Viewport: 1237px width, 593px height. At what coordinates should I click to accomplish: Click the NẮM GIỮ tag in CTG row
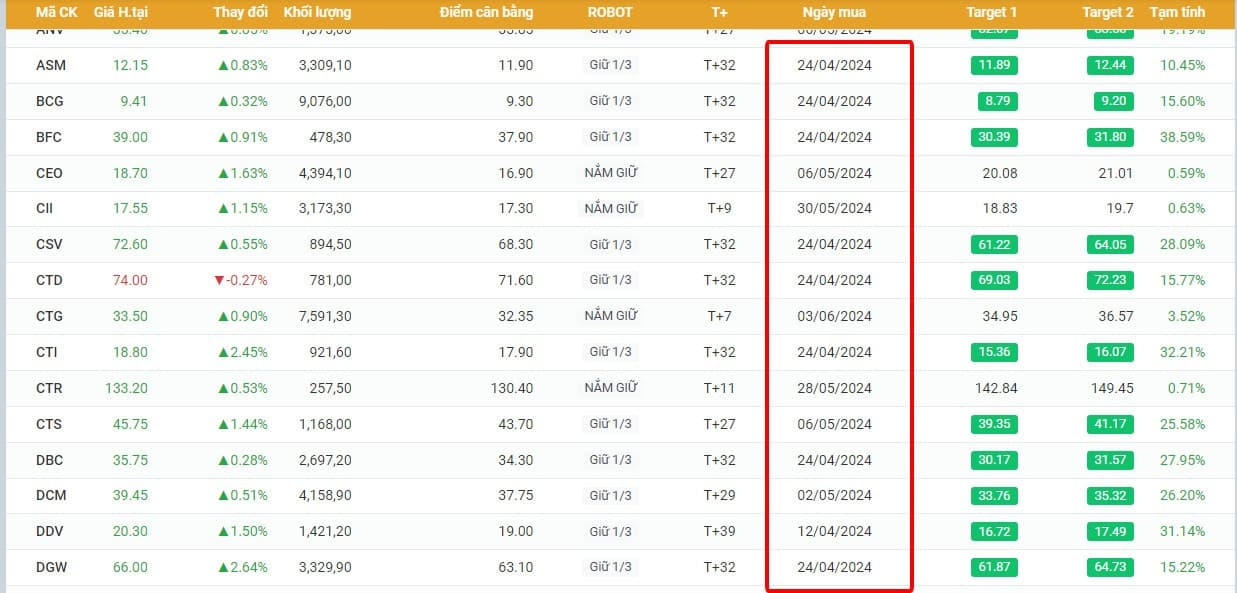[611, 316]
